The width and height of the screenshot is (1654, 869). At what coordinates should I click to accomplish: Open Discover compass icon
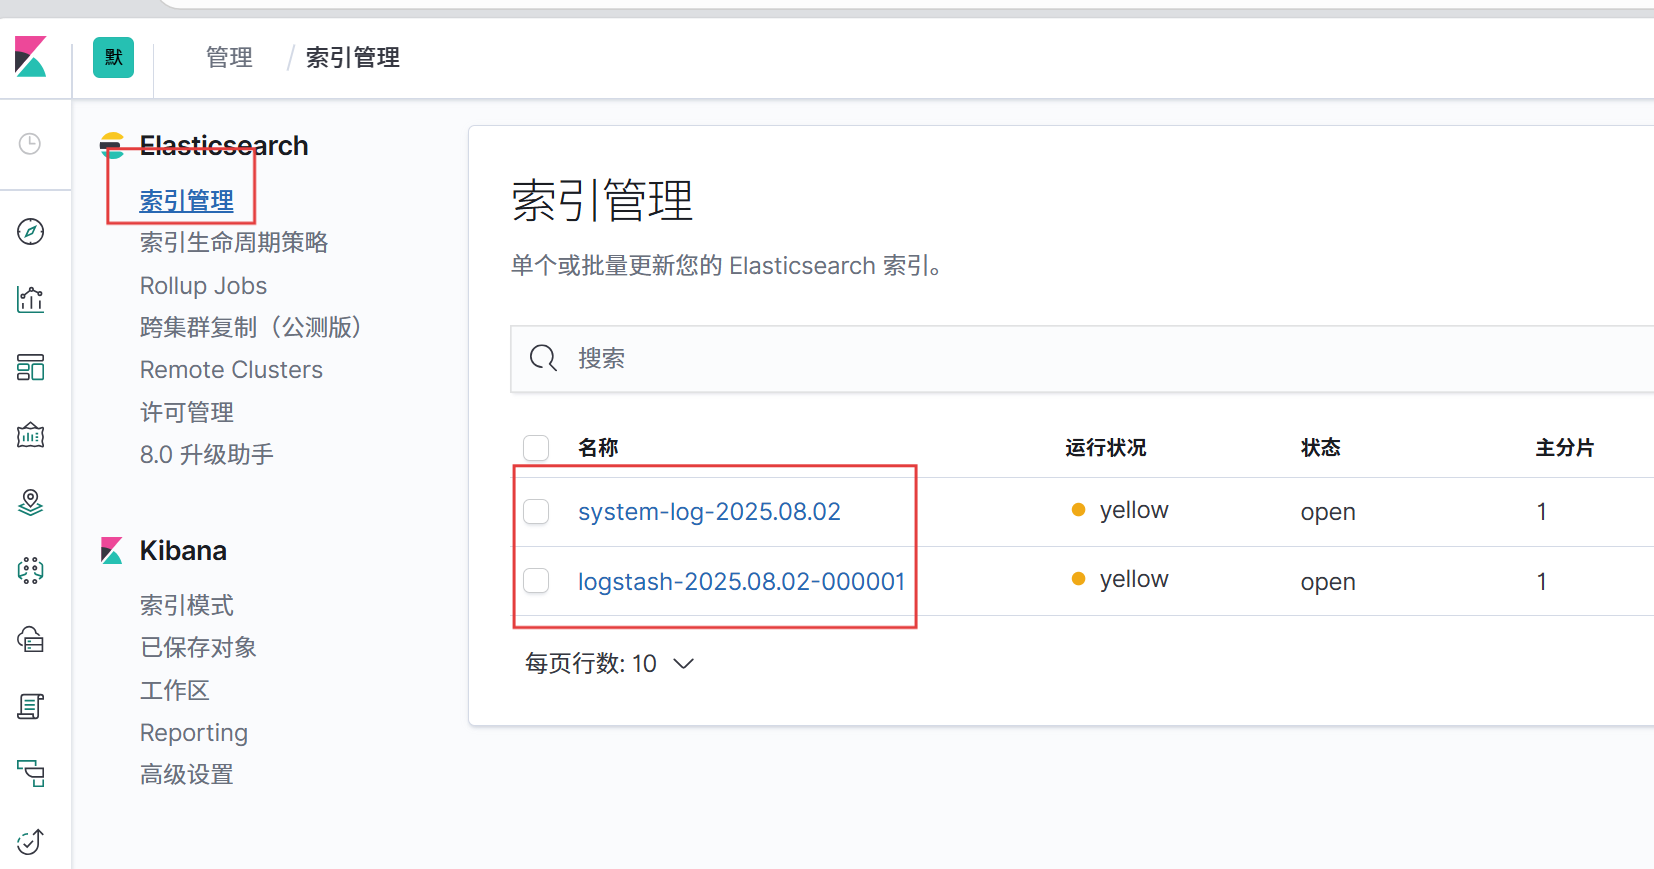31,232
